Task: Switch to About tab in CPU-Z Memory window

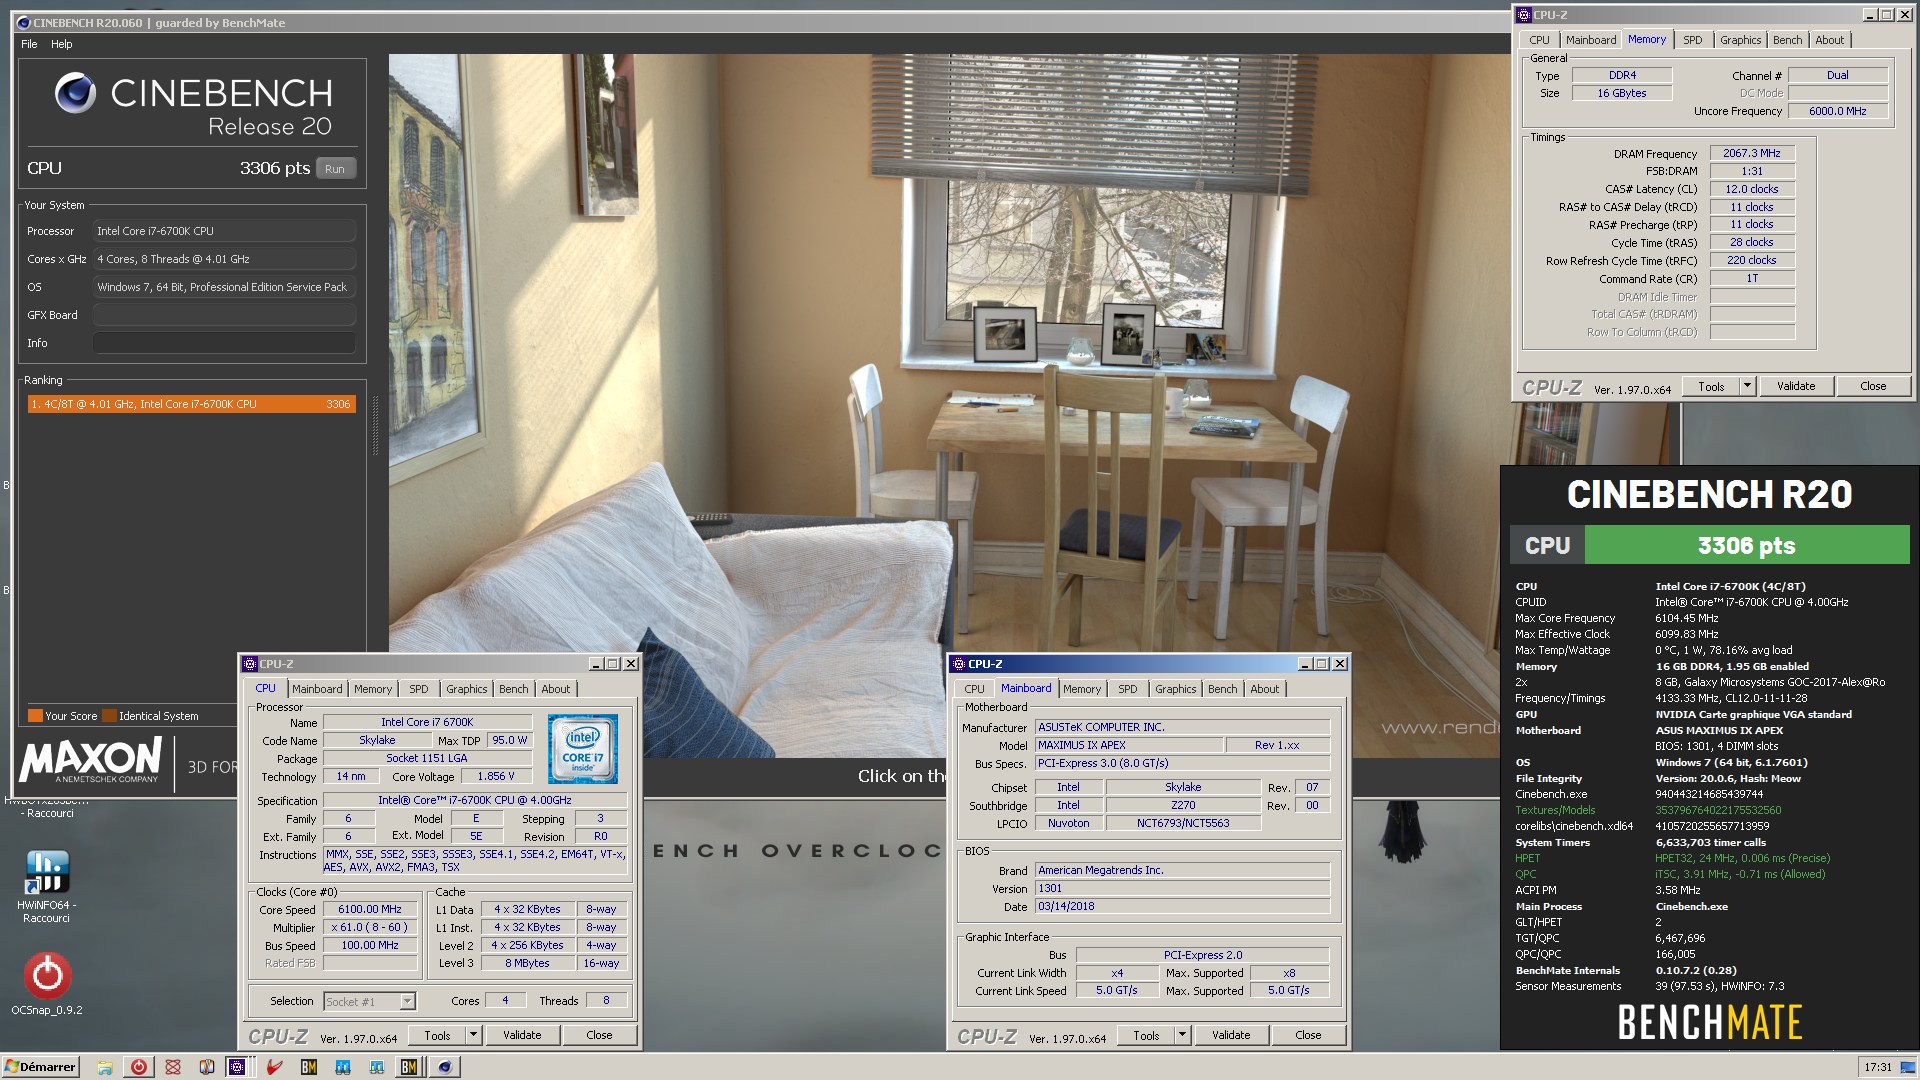Action: [x=1829, y=40]
